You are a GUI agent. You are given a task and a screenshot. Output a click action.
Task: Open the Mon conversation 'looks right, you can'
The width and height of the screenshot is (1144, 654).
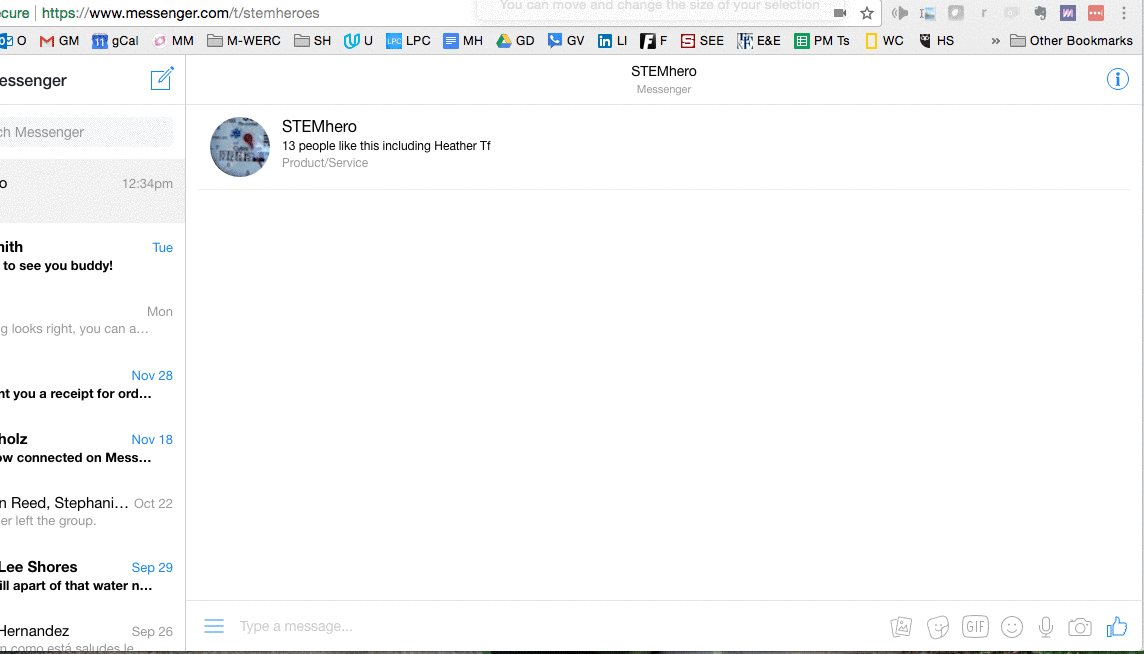pyautogui.click(x=92, y=319)
